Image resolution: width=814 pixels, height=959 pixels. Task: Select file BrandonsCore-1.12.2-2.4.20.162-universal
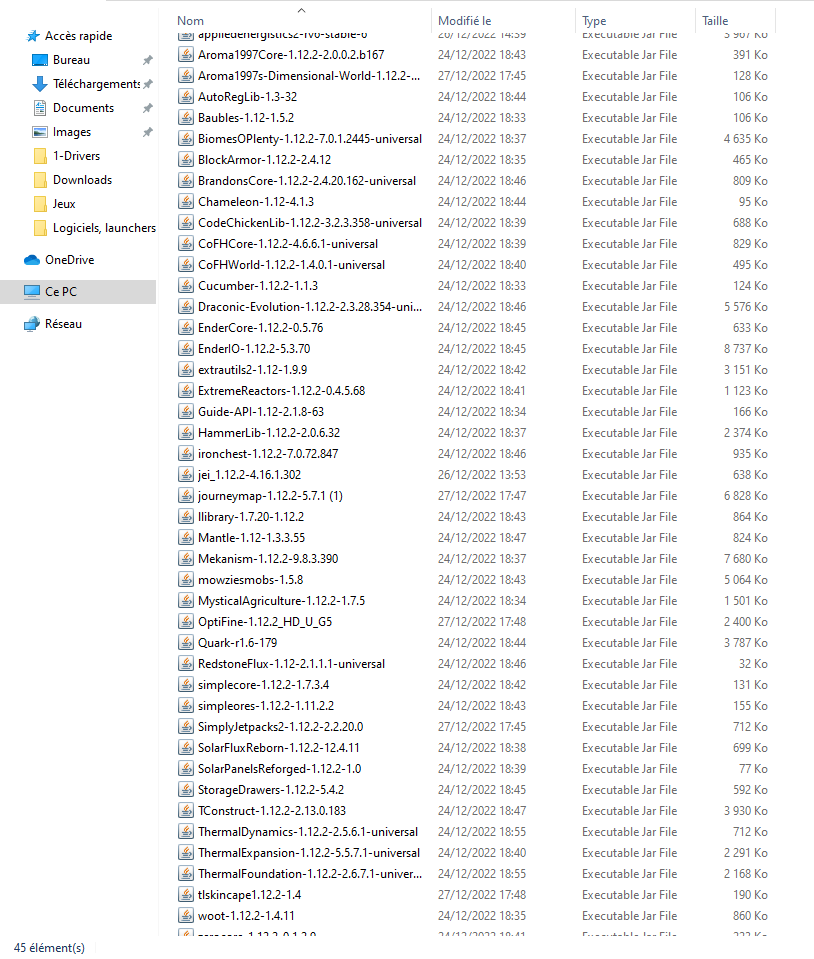(307, 181)
